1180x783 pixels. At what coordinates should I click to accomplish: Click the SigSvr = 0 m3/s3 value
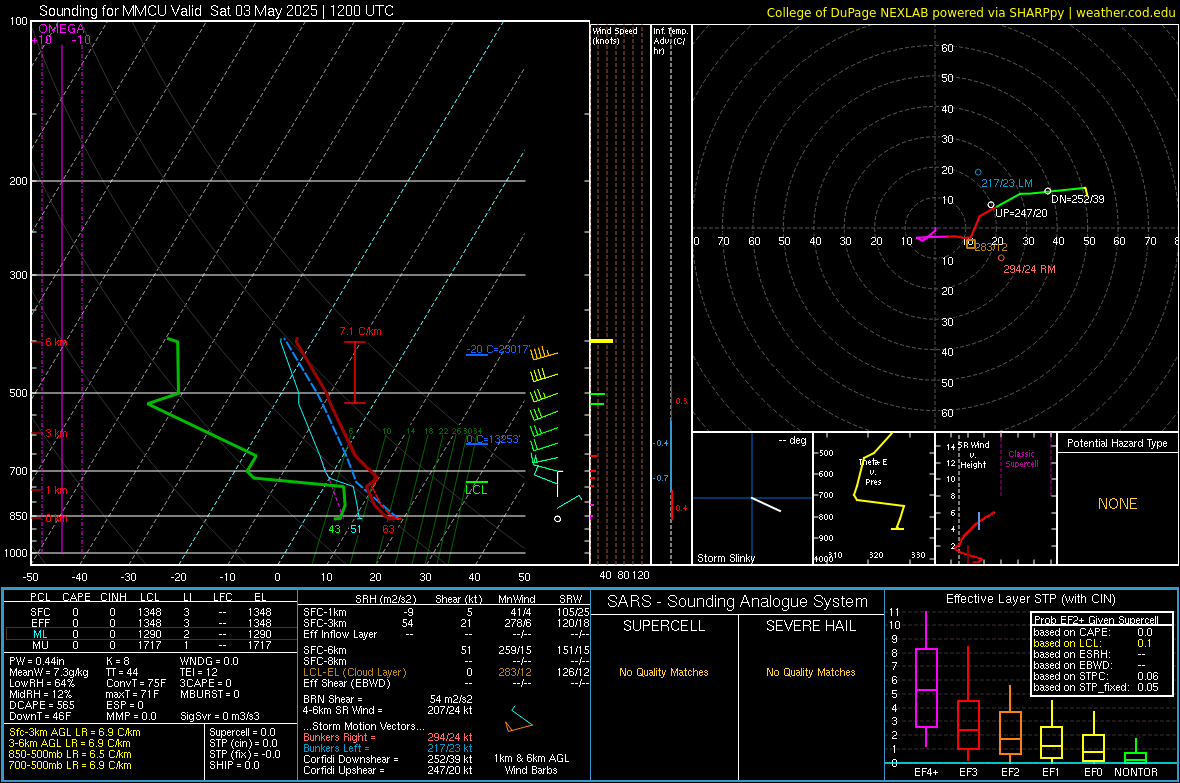point(220,716)
